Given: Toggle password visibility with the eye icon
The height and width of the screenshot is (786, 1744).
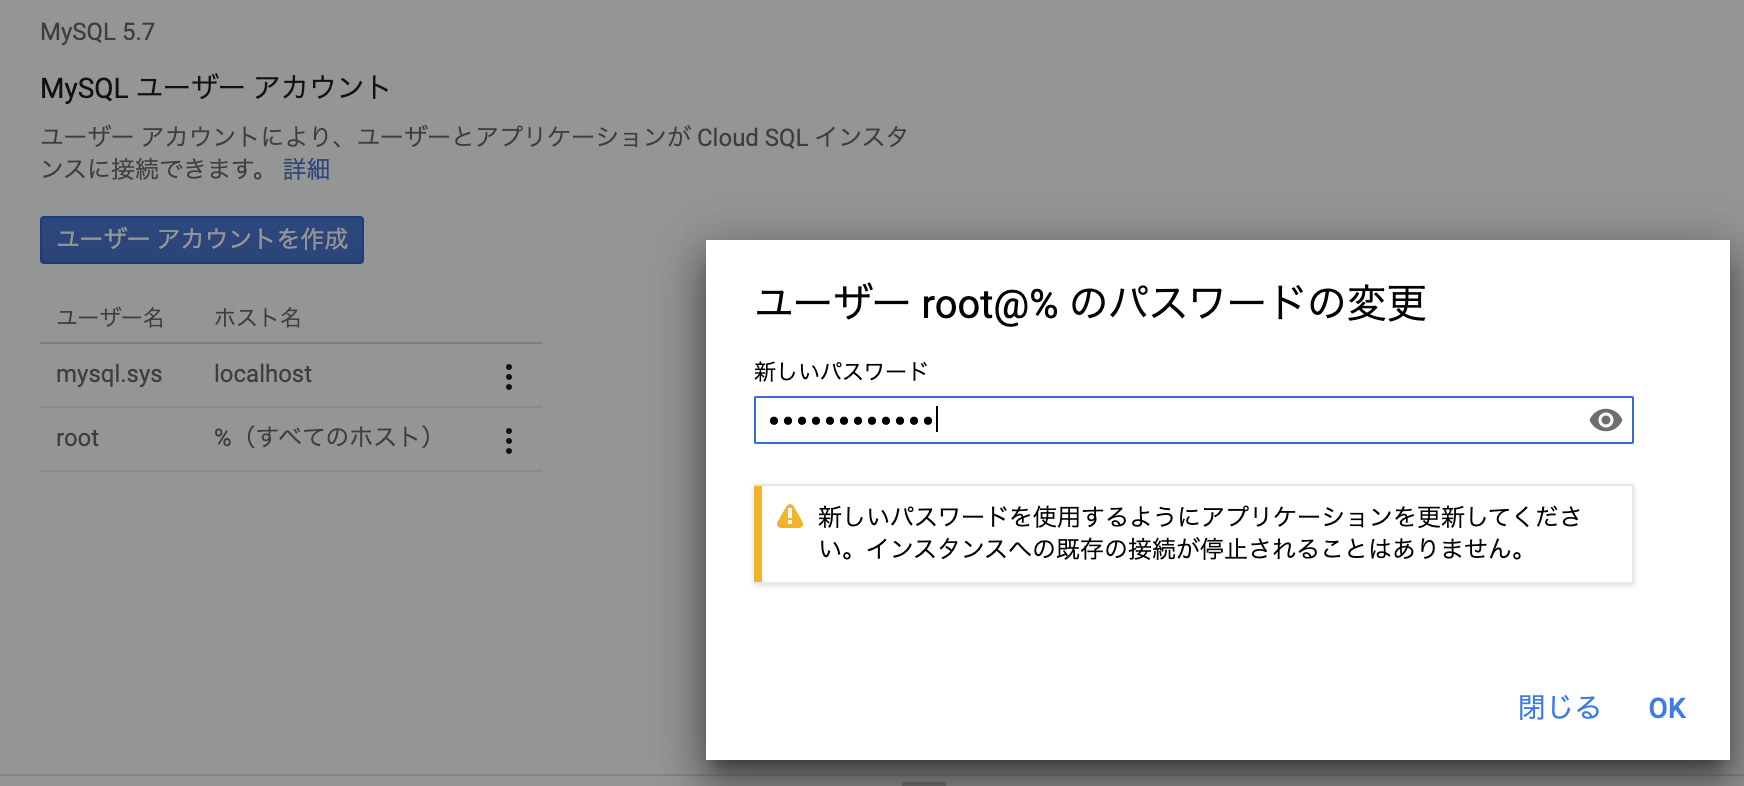Looking at the screenshot, I should [1605, 420].
